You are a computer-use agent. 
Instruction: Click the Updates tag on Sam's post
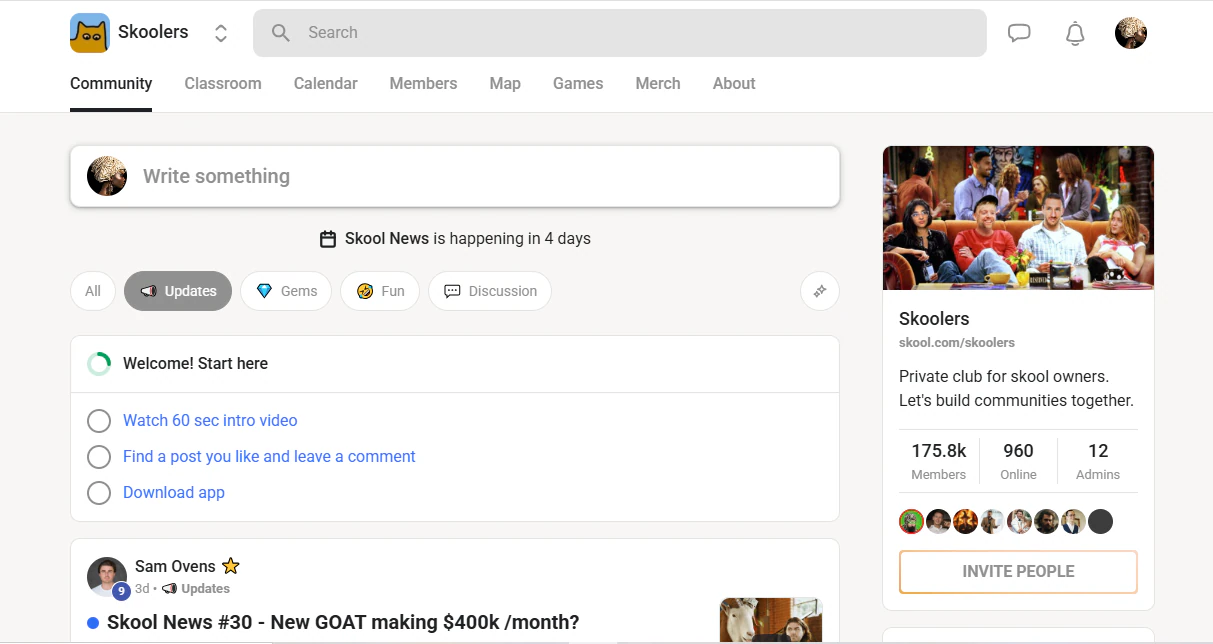coord(196,589)
